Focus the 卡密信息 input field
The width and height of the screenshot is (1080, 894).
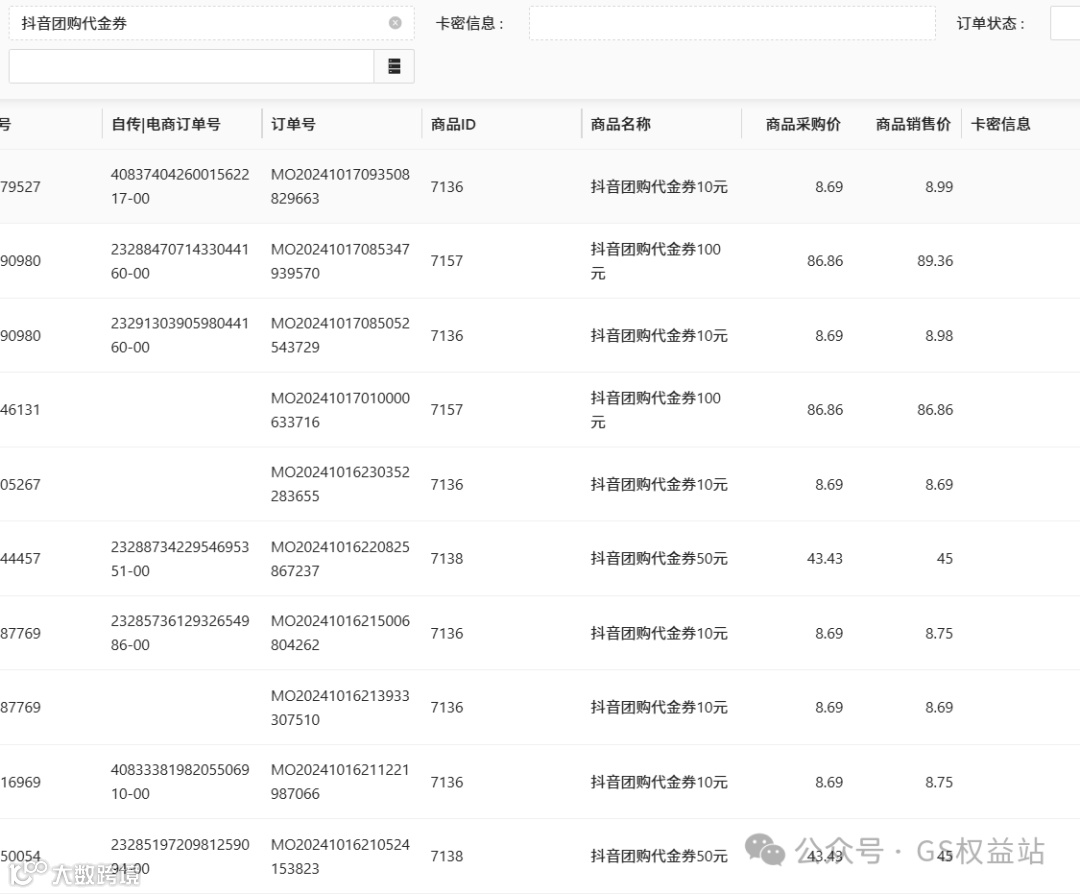[x=732, y=23]
